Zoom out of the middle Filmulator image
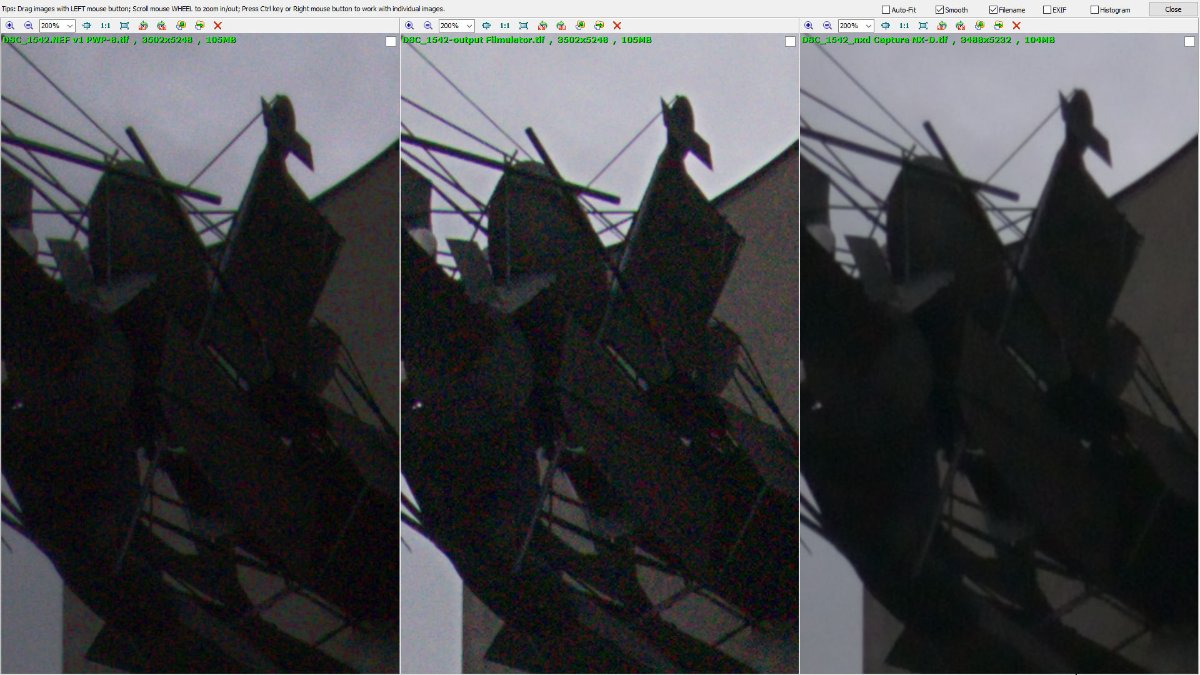Screen dimensions: 1200x675 428,25
